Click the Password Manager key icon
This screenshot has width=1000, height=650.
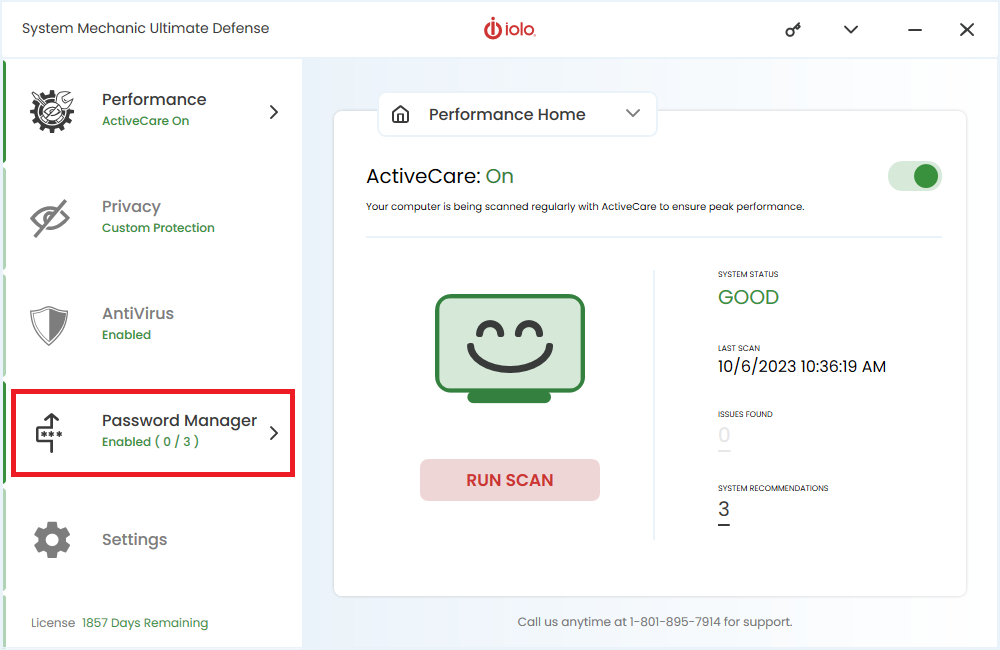49,432
